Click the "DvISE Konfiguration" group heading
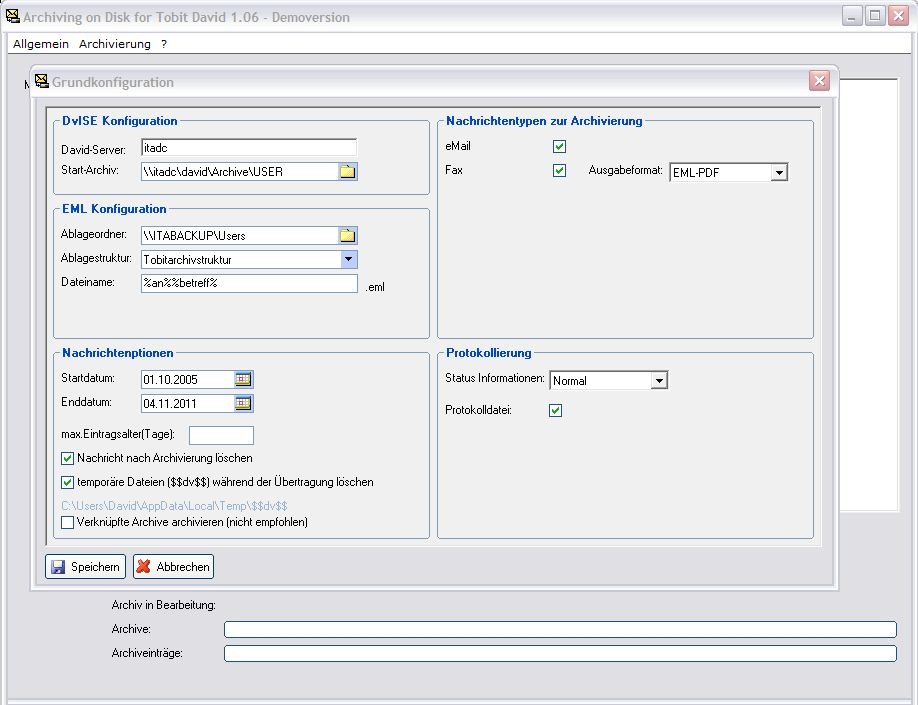 click(119, 121)
